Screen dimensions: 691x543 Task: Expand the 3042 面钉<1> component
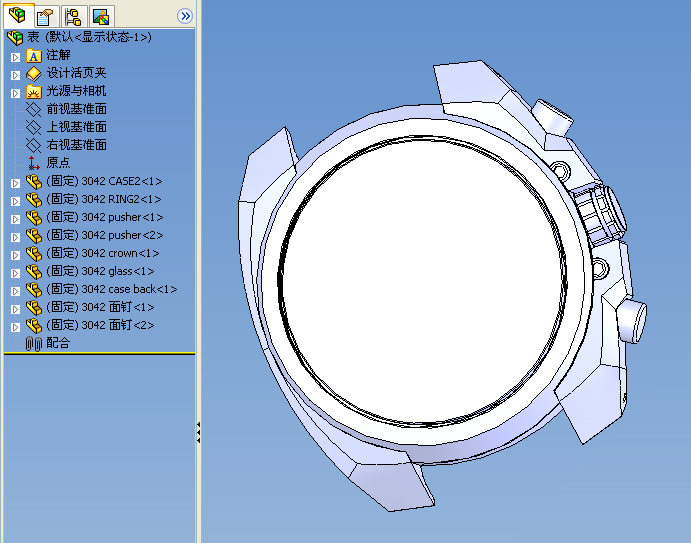coord(15,309)
